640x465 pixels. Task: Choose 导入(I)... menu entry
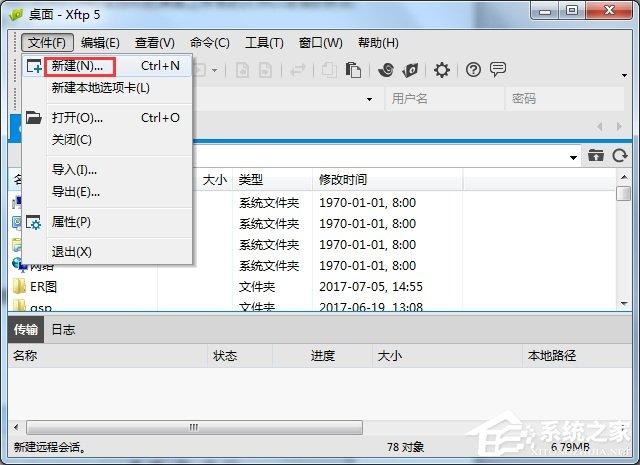[108, 169]
